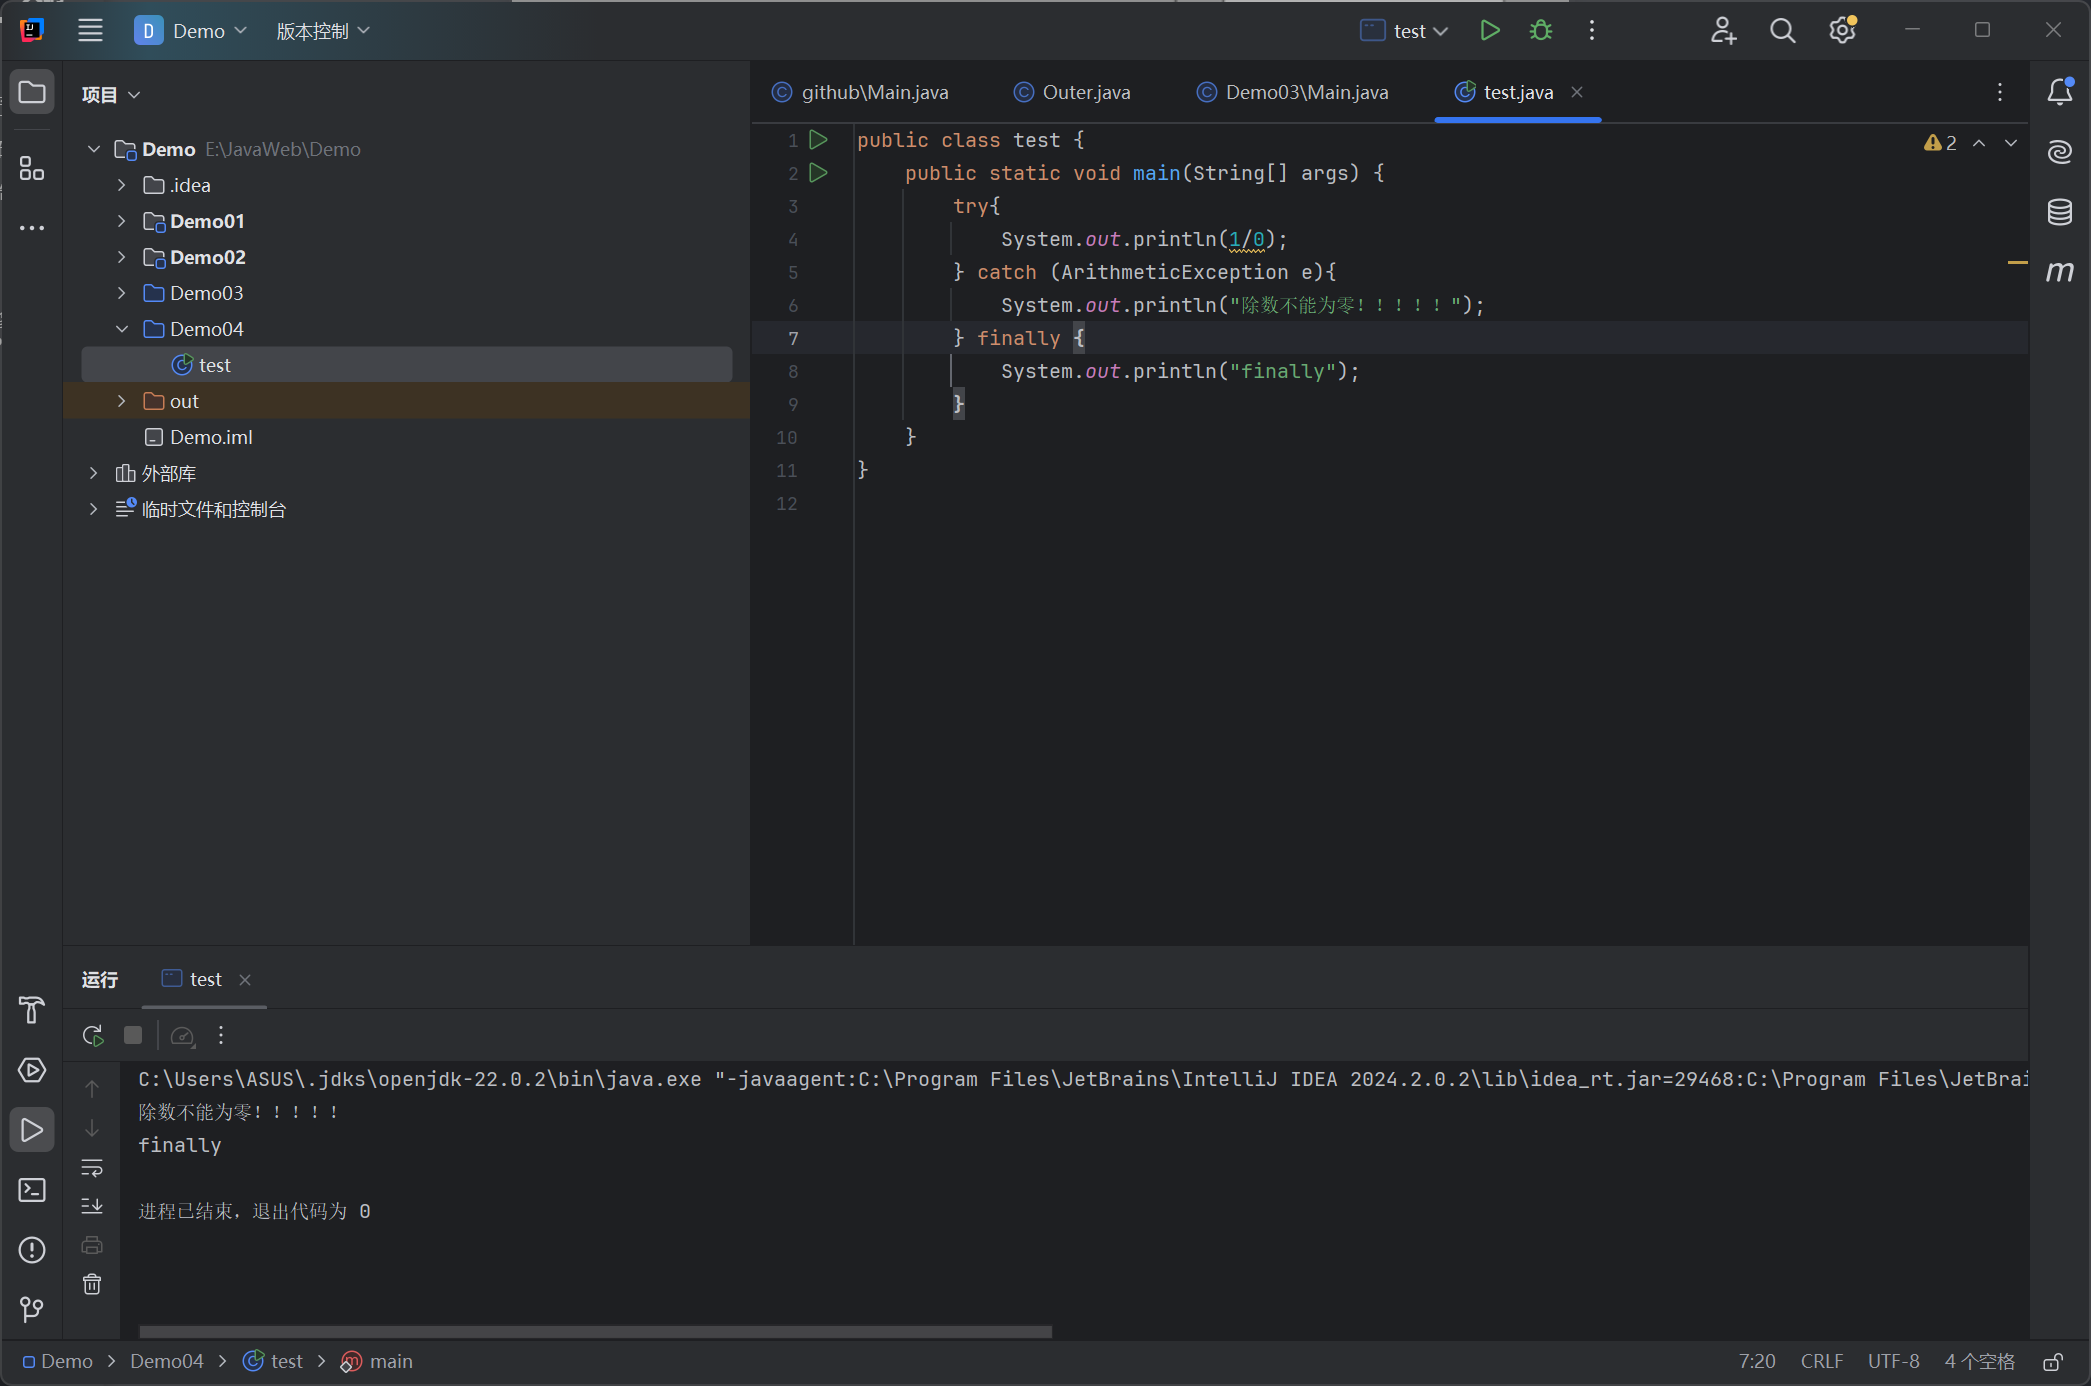Open the Problems tool window icon
The height and width of the screenshot is (1386, 2091).
32,1250
